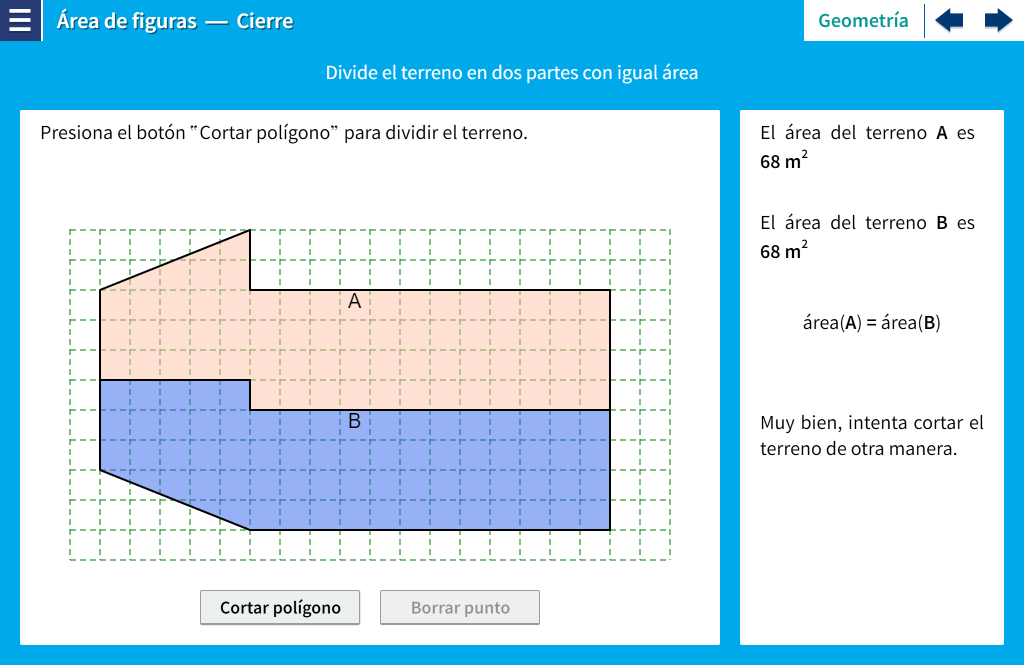
Task: Click the "Muy bien" feedback message
Action: 871,435
